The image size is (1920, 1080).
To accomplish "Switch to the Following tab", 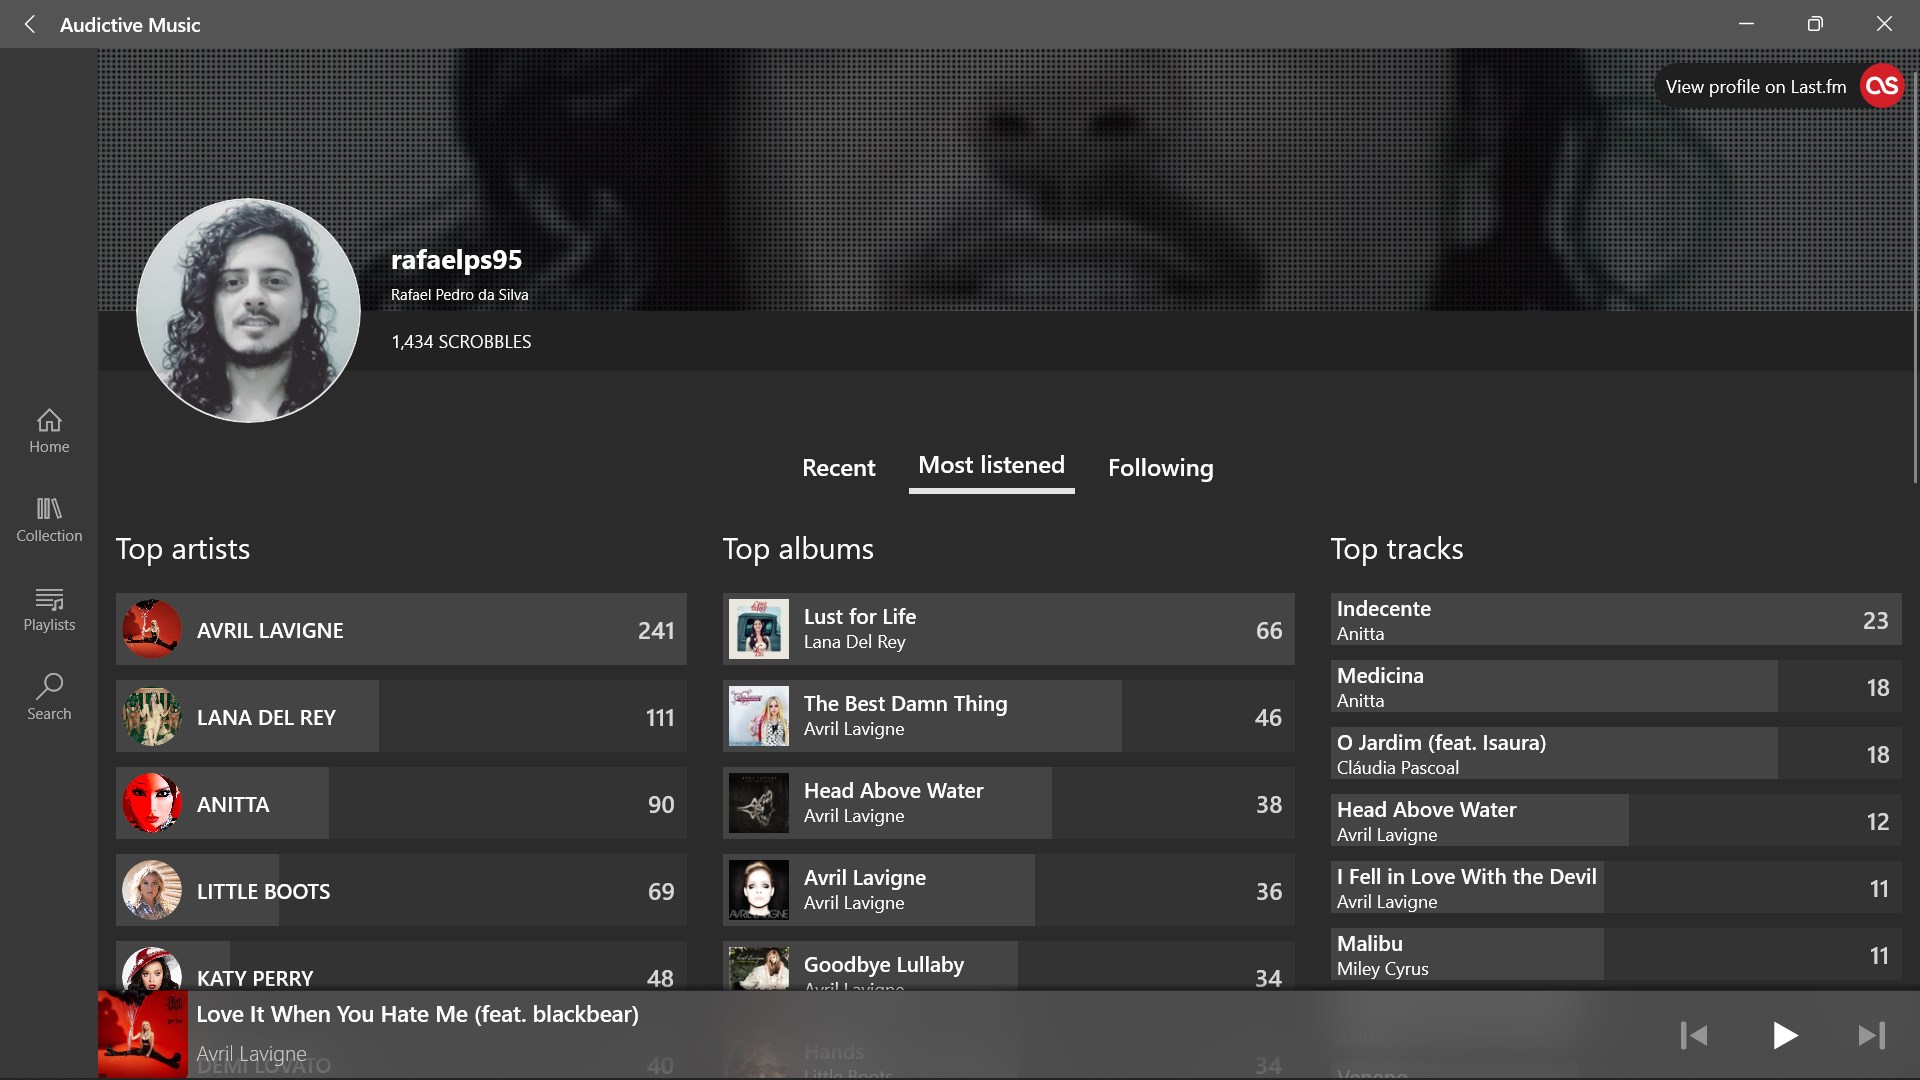I will coord(1160,468).
